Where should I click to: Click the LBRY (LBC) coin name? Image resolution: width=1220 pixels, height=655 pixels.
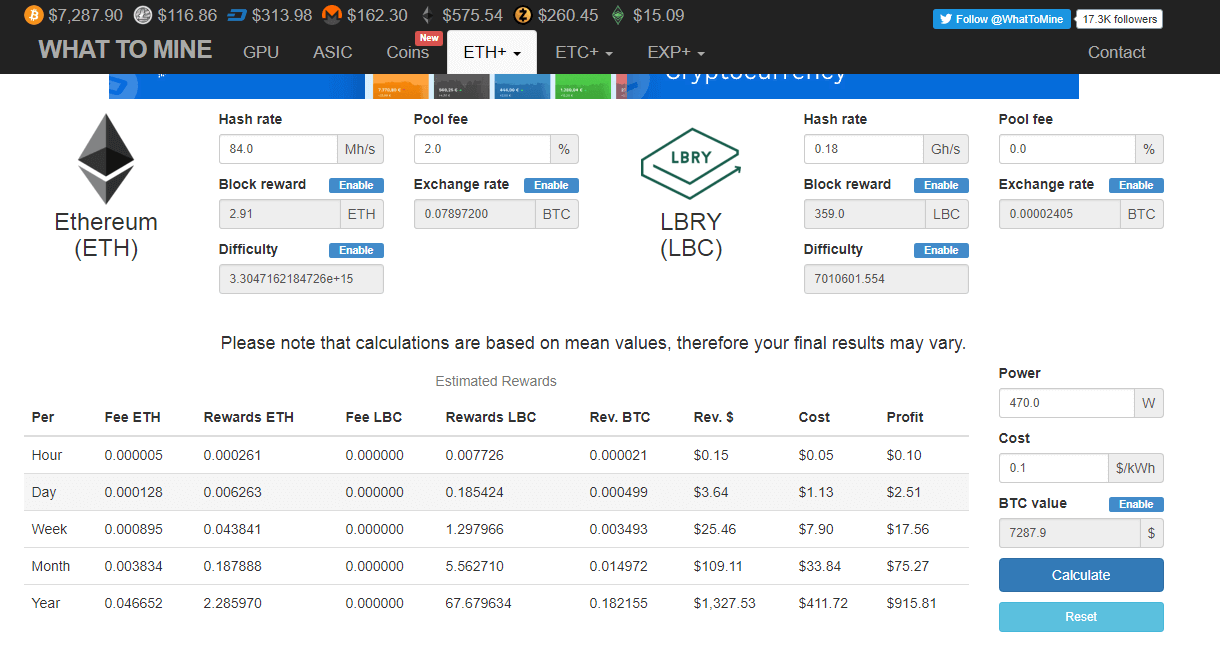691,235
